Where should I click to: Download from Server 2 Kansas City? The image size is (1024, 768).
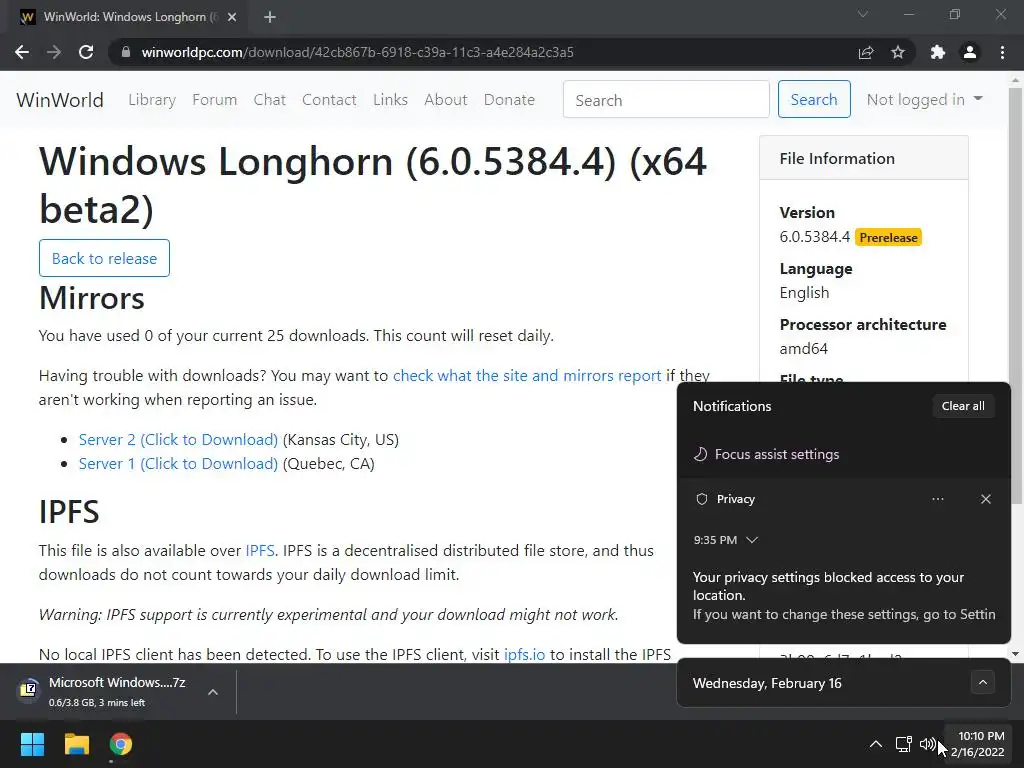click(x=178, y=440)
